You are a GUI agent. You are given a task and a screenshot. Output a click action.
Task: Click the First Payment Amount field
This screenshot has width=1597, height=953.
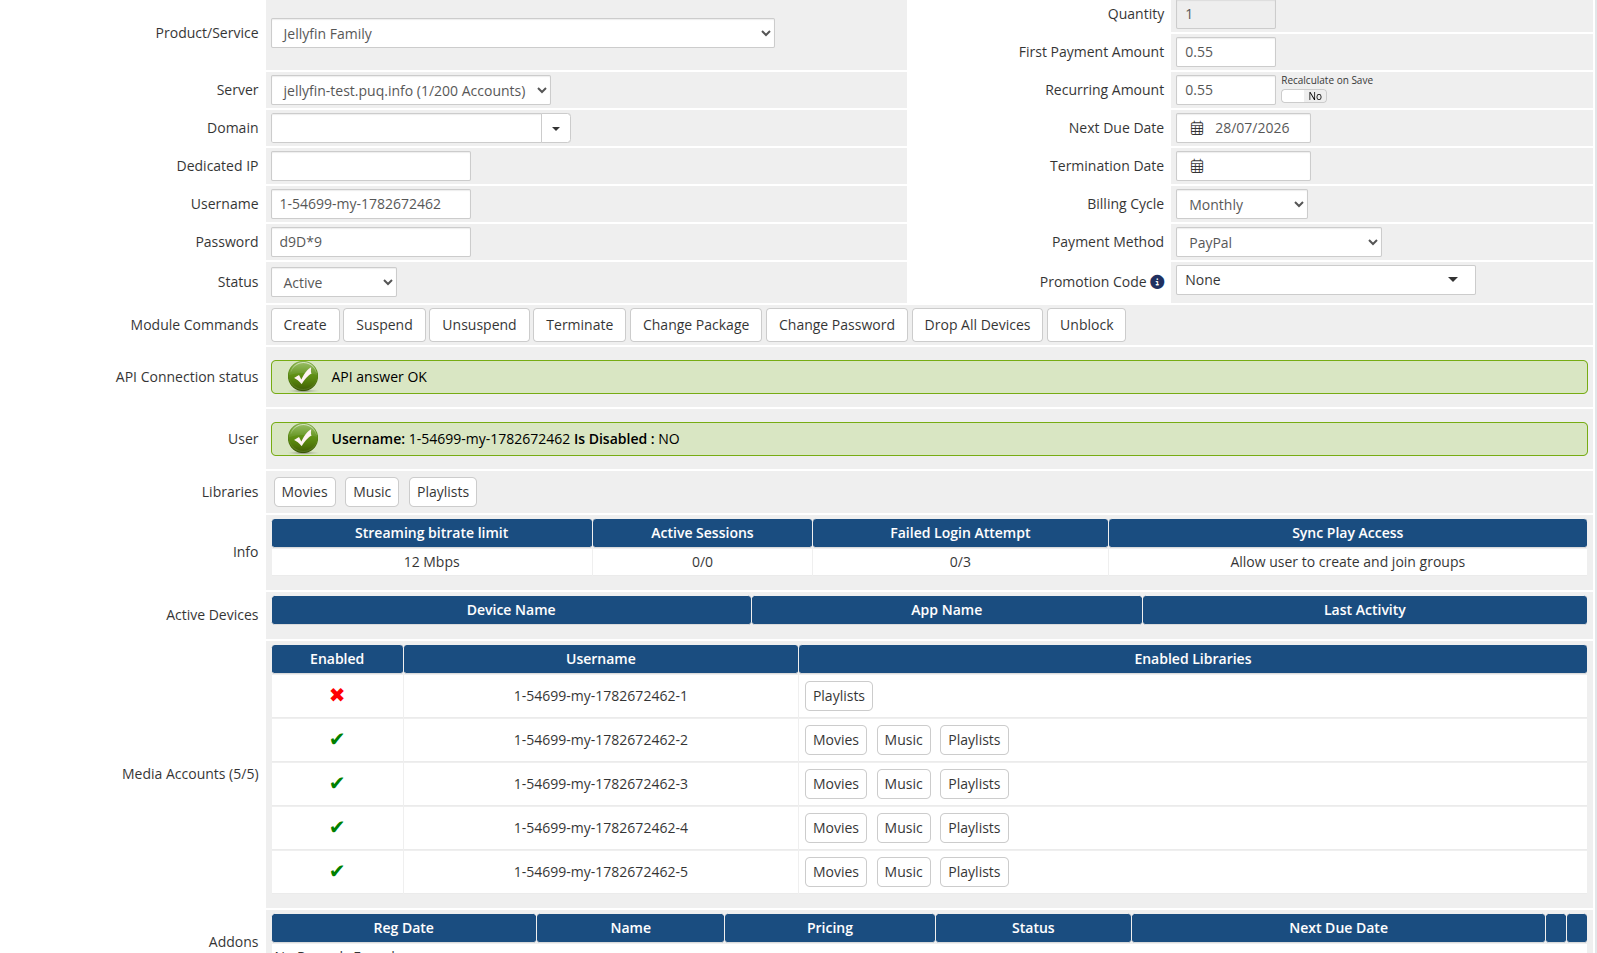[1225, 52]
